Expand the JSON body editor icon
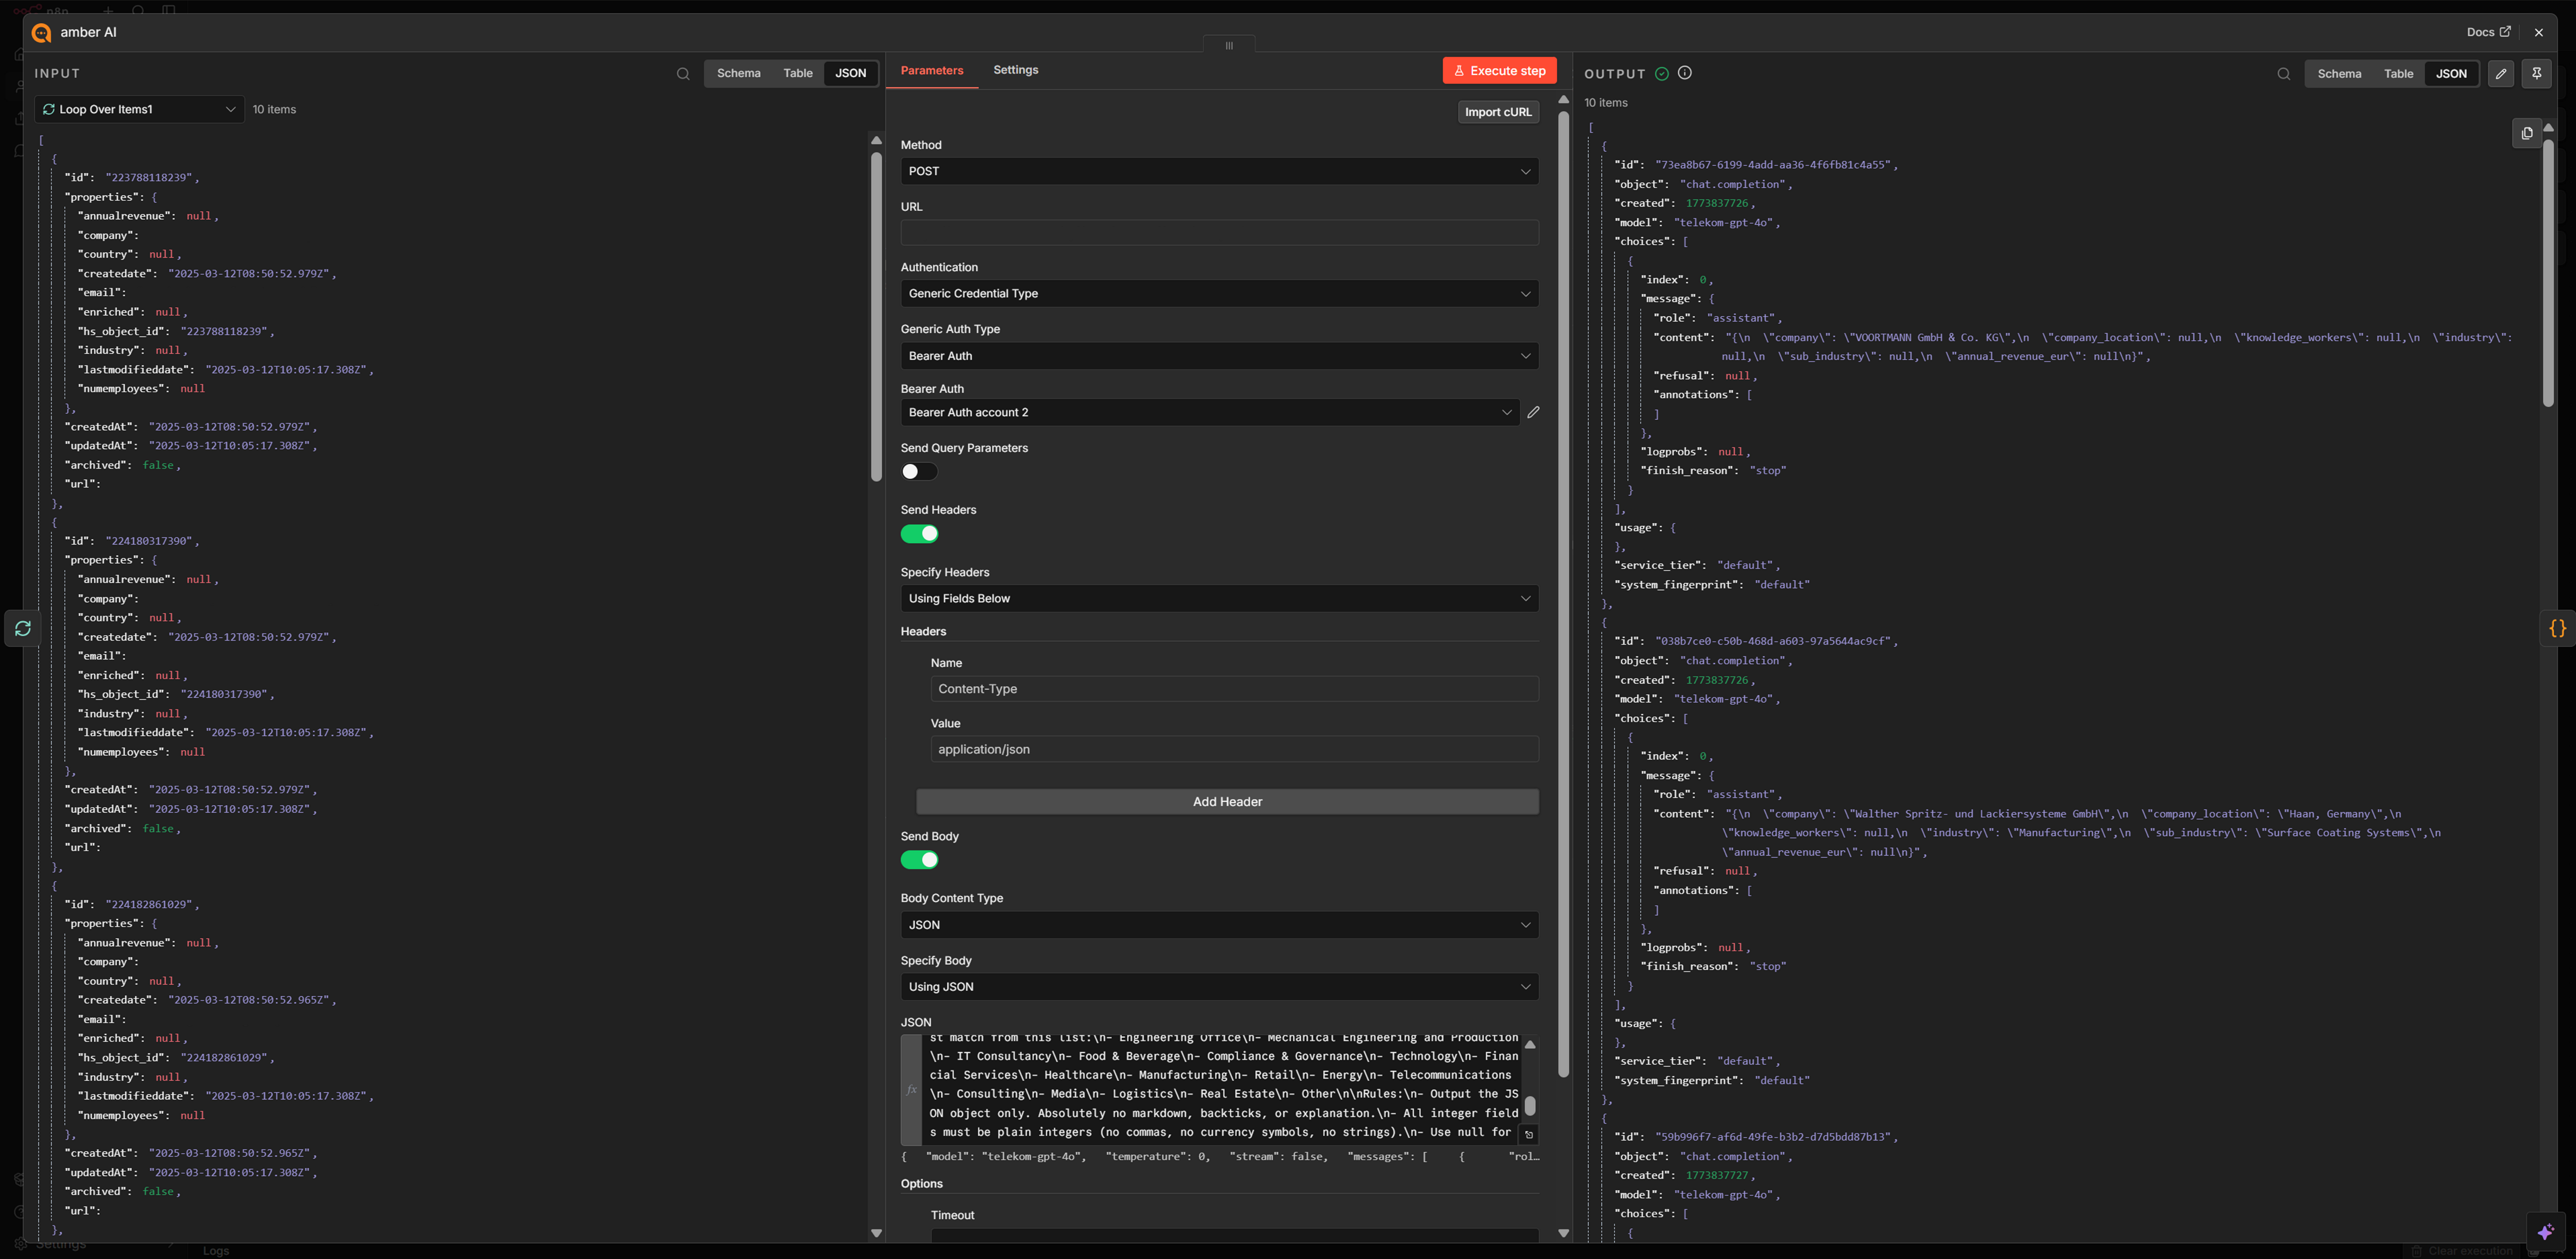The height and width of the screenshot is (1259, 2576). click(1529, 1135)
